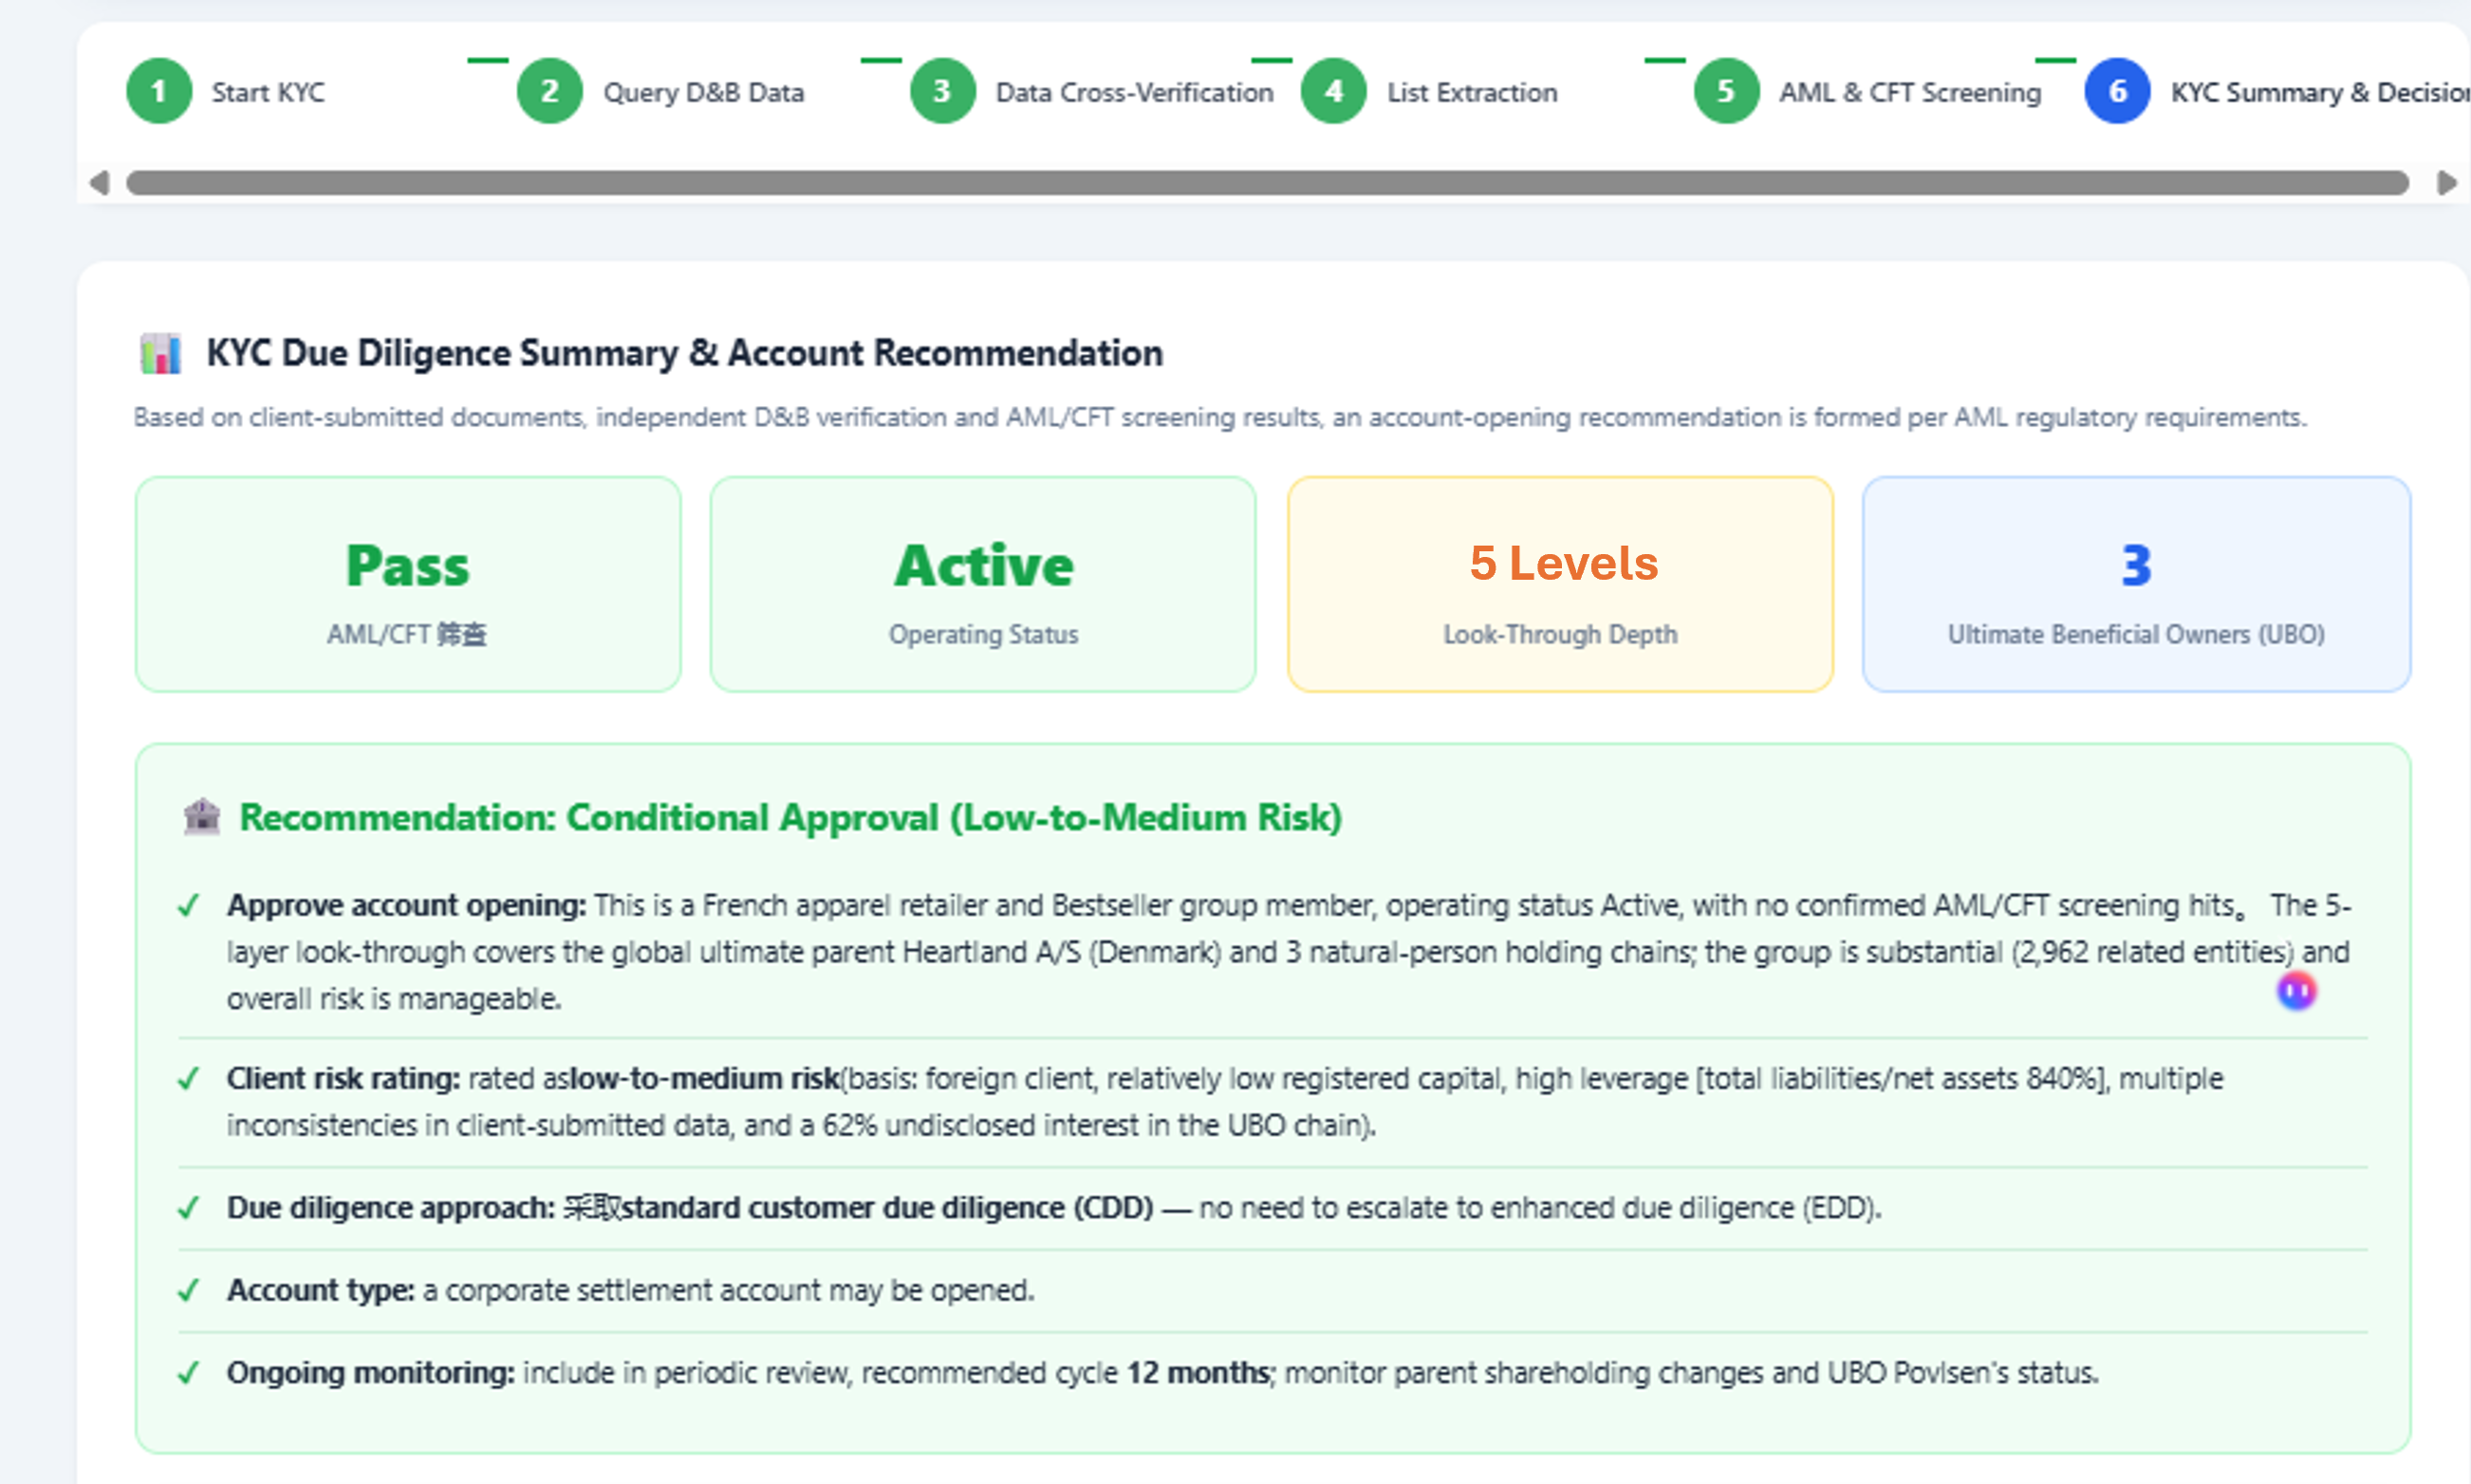The height and width of the screenshot is (1484, 2471).
Task: Open the floating purple assistant bubble icon
Action: click(x=2296, y=991)
